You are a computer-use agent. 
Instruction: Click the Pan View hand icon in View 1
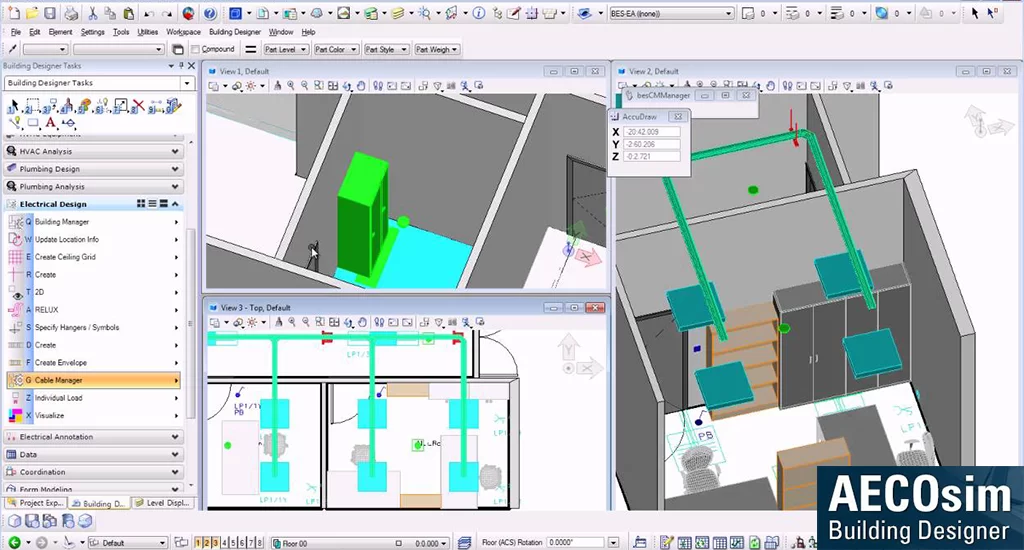click(362, 86)
